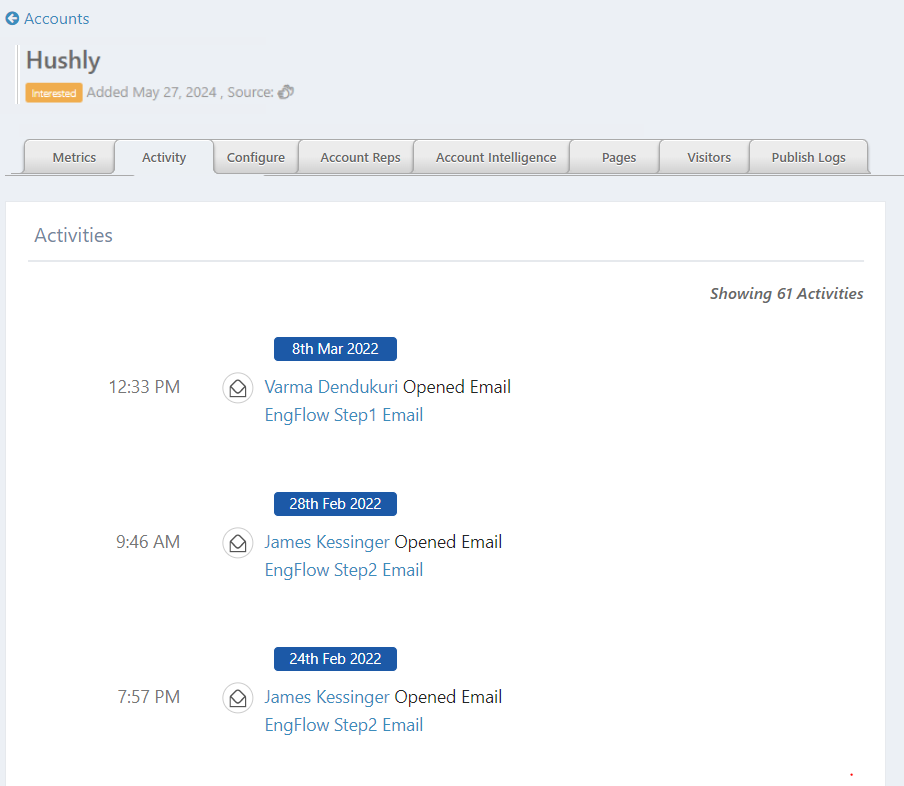Click the source icon next to Source label
Screen dimensions: 904x786
tap(286, 92)
